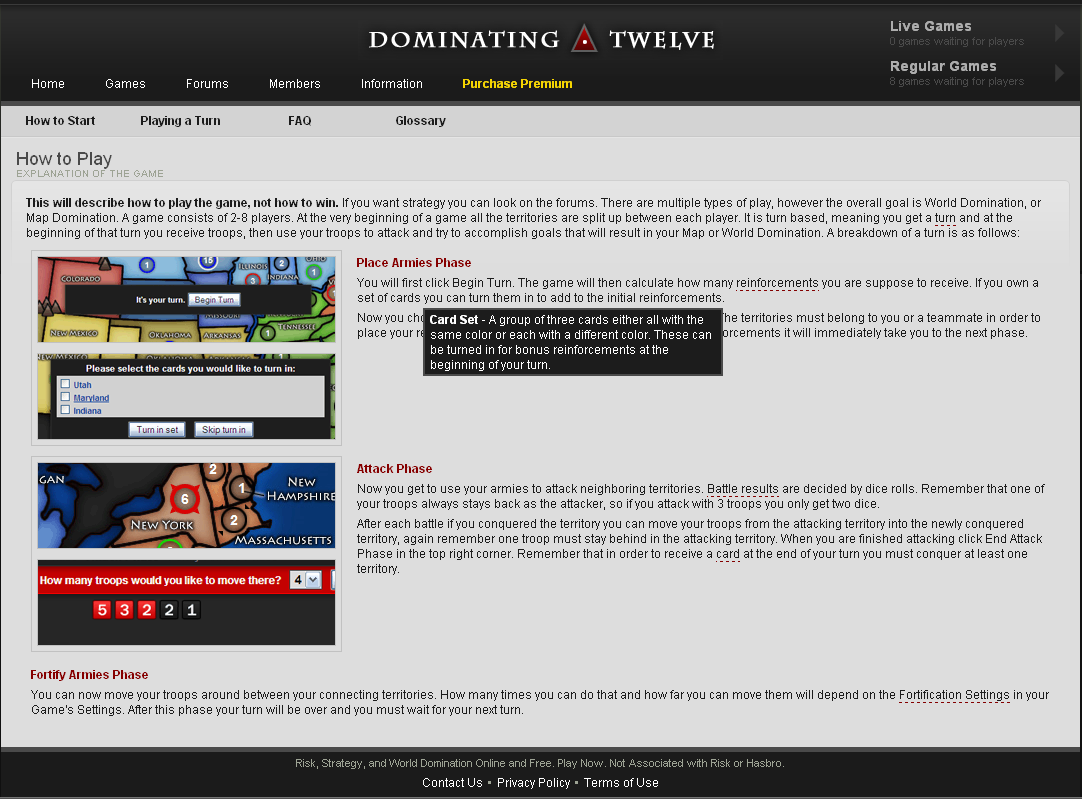Click the DOMINATING logo text
This screenshot has height=799, width=1082.
(x=464, y=40)
